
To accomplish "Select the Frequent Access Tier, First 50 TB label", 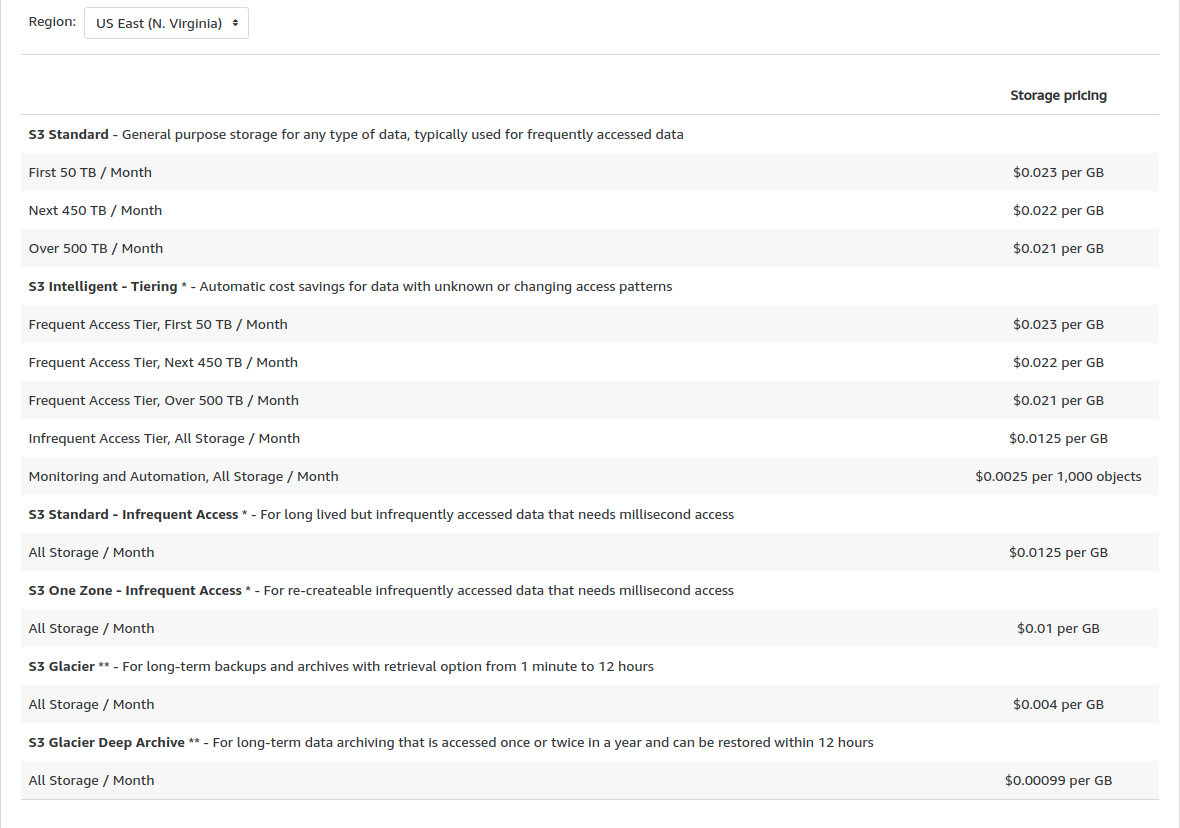I will point(158,324).
